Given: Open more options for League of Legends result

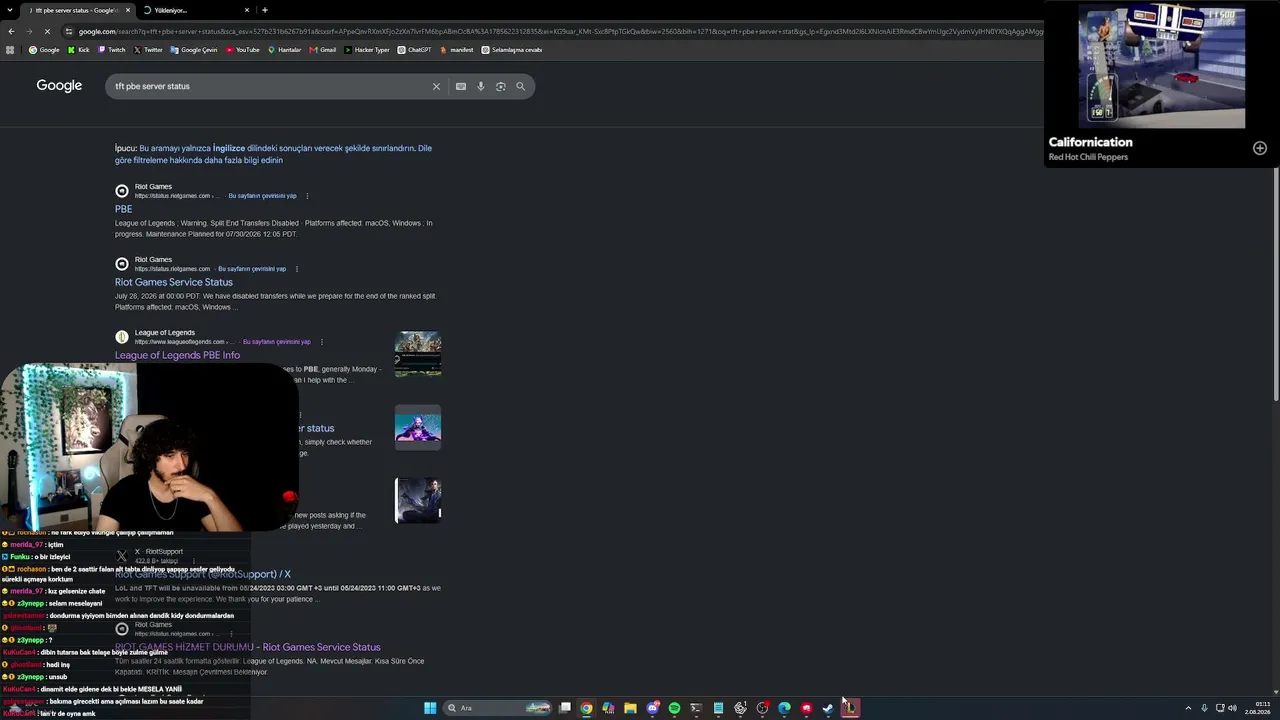Looking at the screenshot, I should (x=321, y=342).
